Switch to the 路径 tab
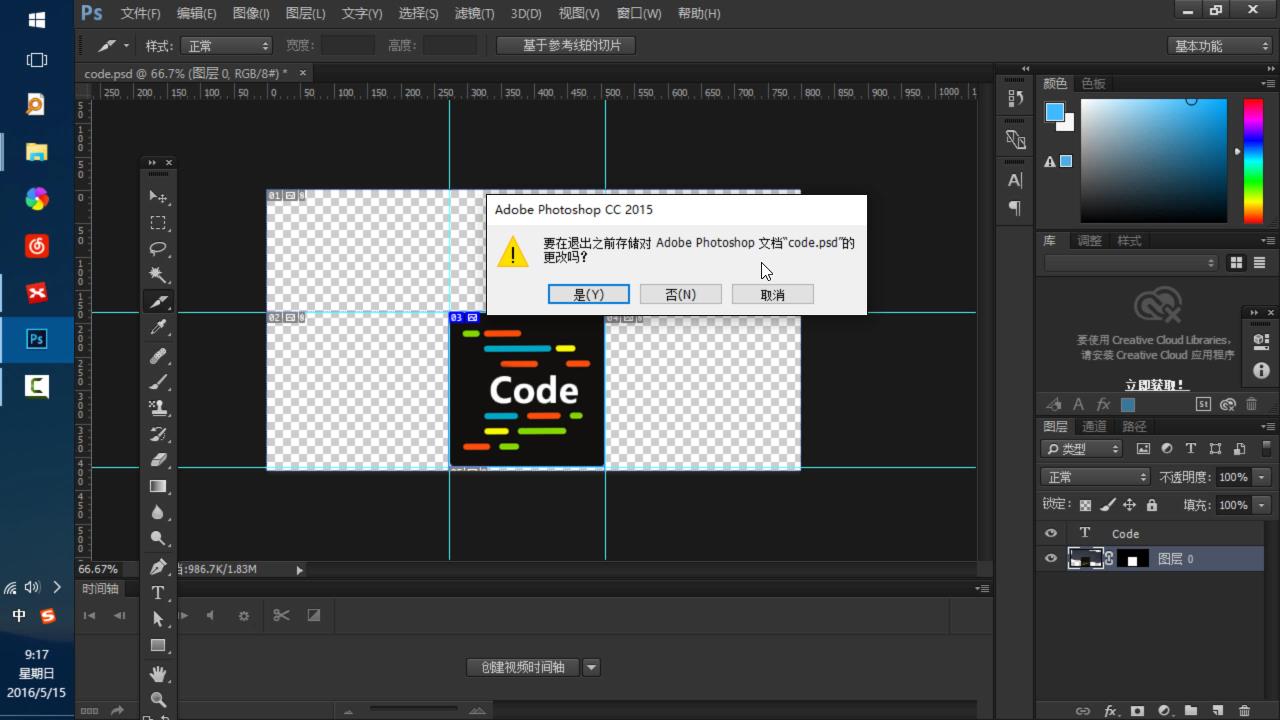The image size is (1280, 720). tap(1134, 426)
